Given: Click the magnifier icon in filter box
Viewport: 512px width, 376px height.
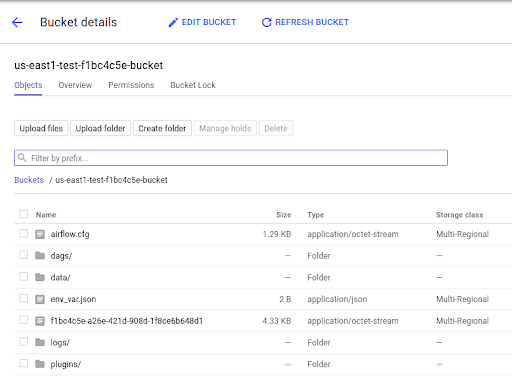Looking at the screenshot, I should (22, 158).
